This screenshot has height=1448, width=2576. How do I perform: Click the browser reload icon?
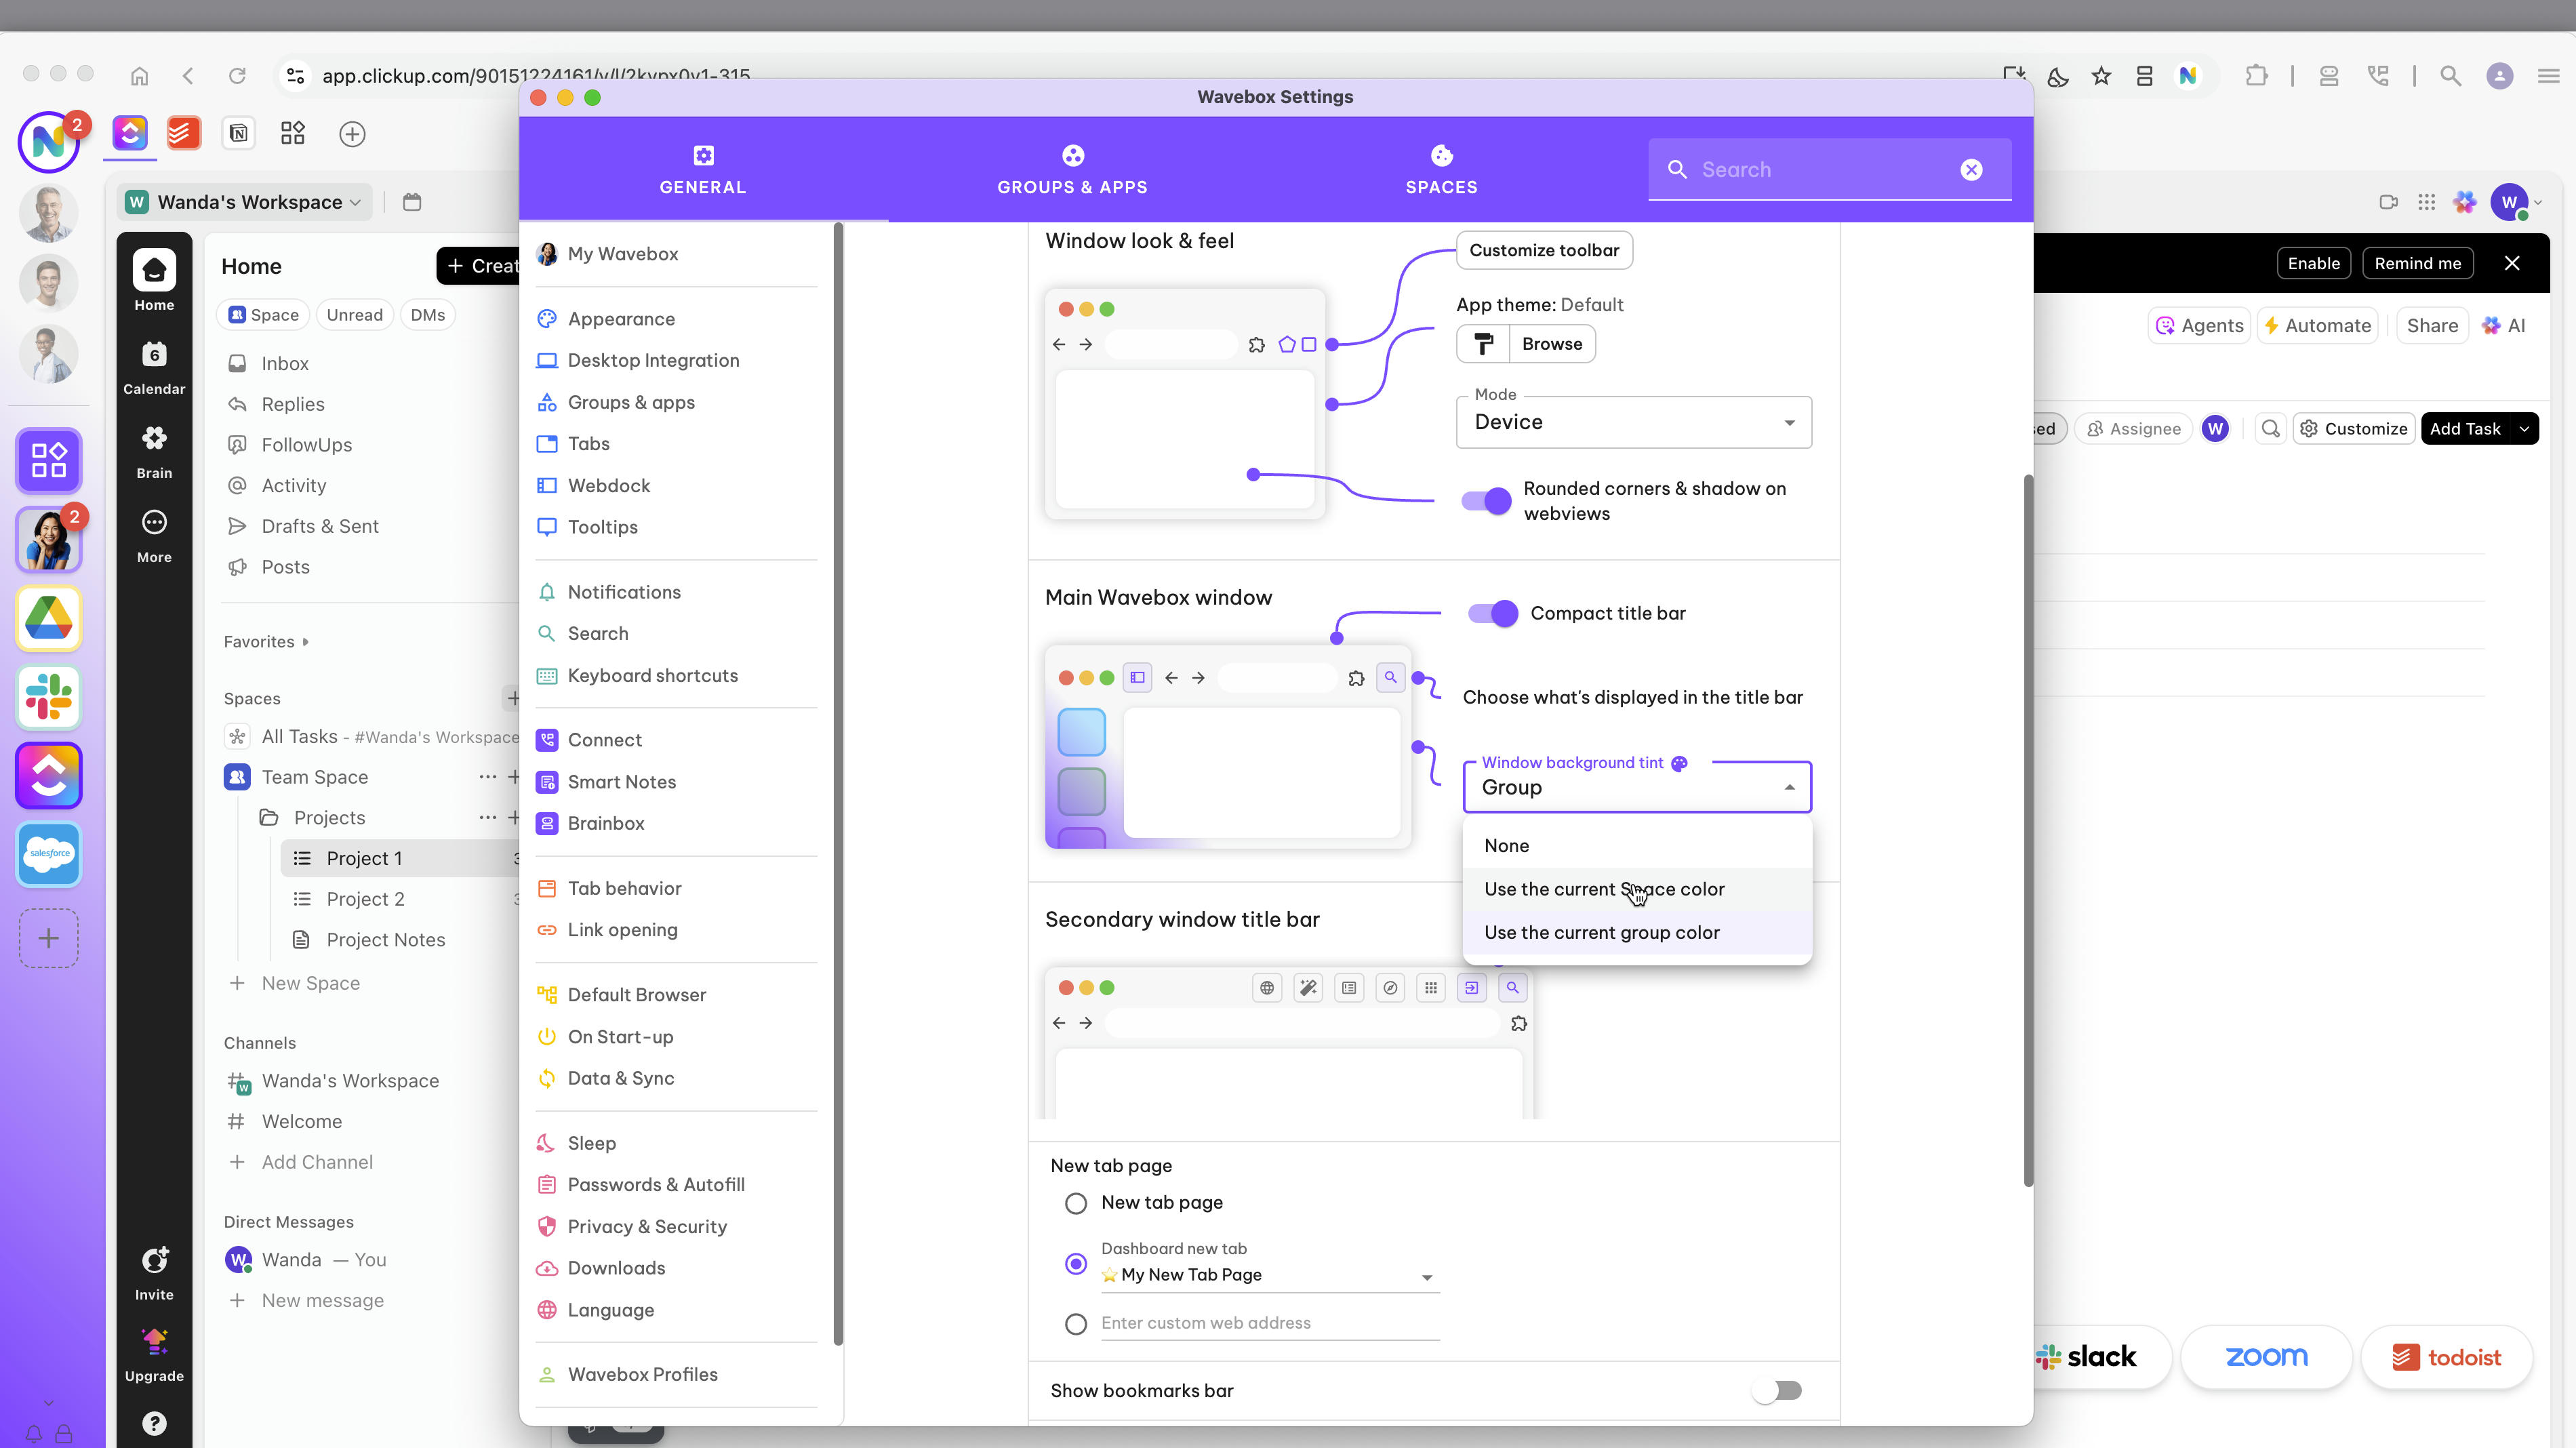[x=237, y=76]
